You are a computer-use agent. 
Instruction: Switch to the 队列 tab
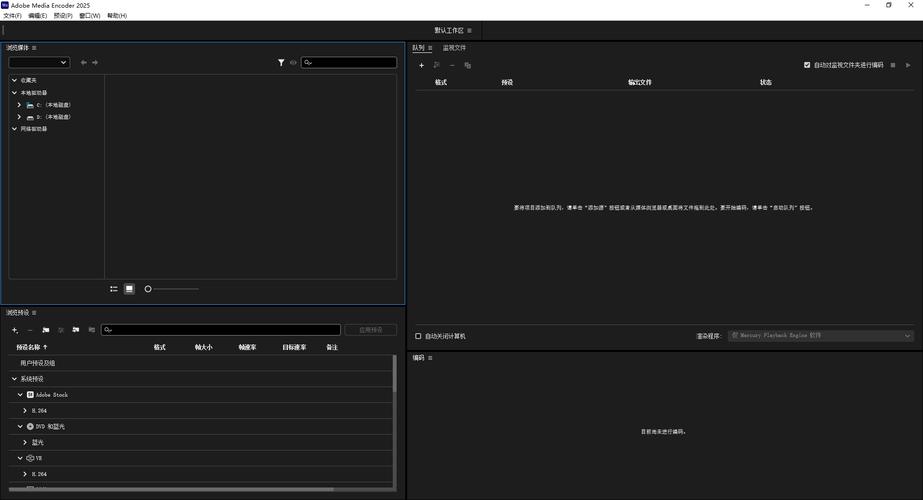tap(418, 48)
